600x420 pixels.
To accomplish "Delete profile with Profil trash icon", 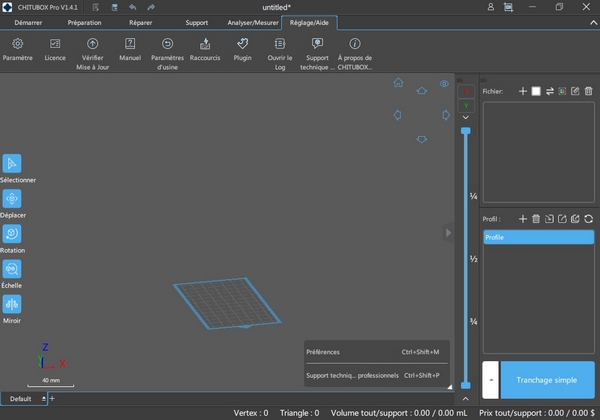I will click(536, 219).
